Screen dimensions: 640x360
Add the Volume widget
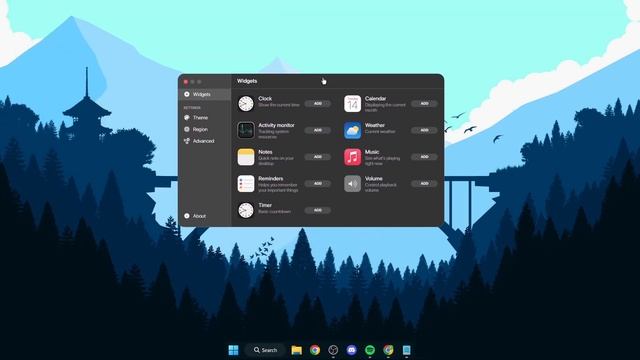click(x=424, y=184)
